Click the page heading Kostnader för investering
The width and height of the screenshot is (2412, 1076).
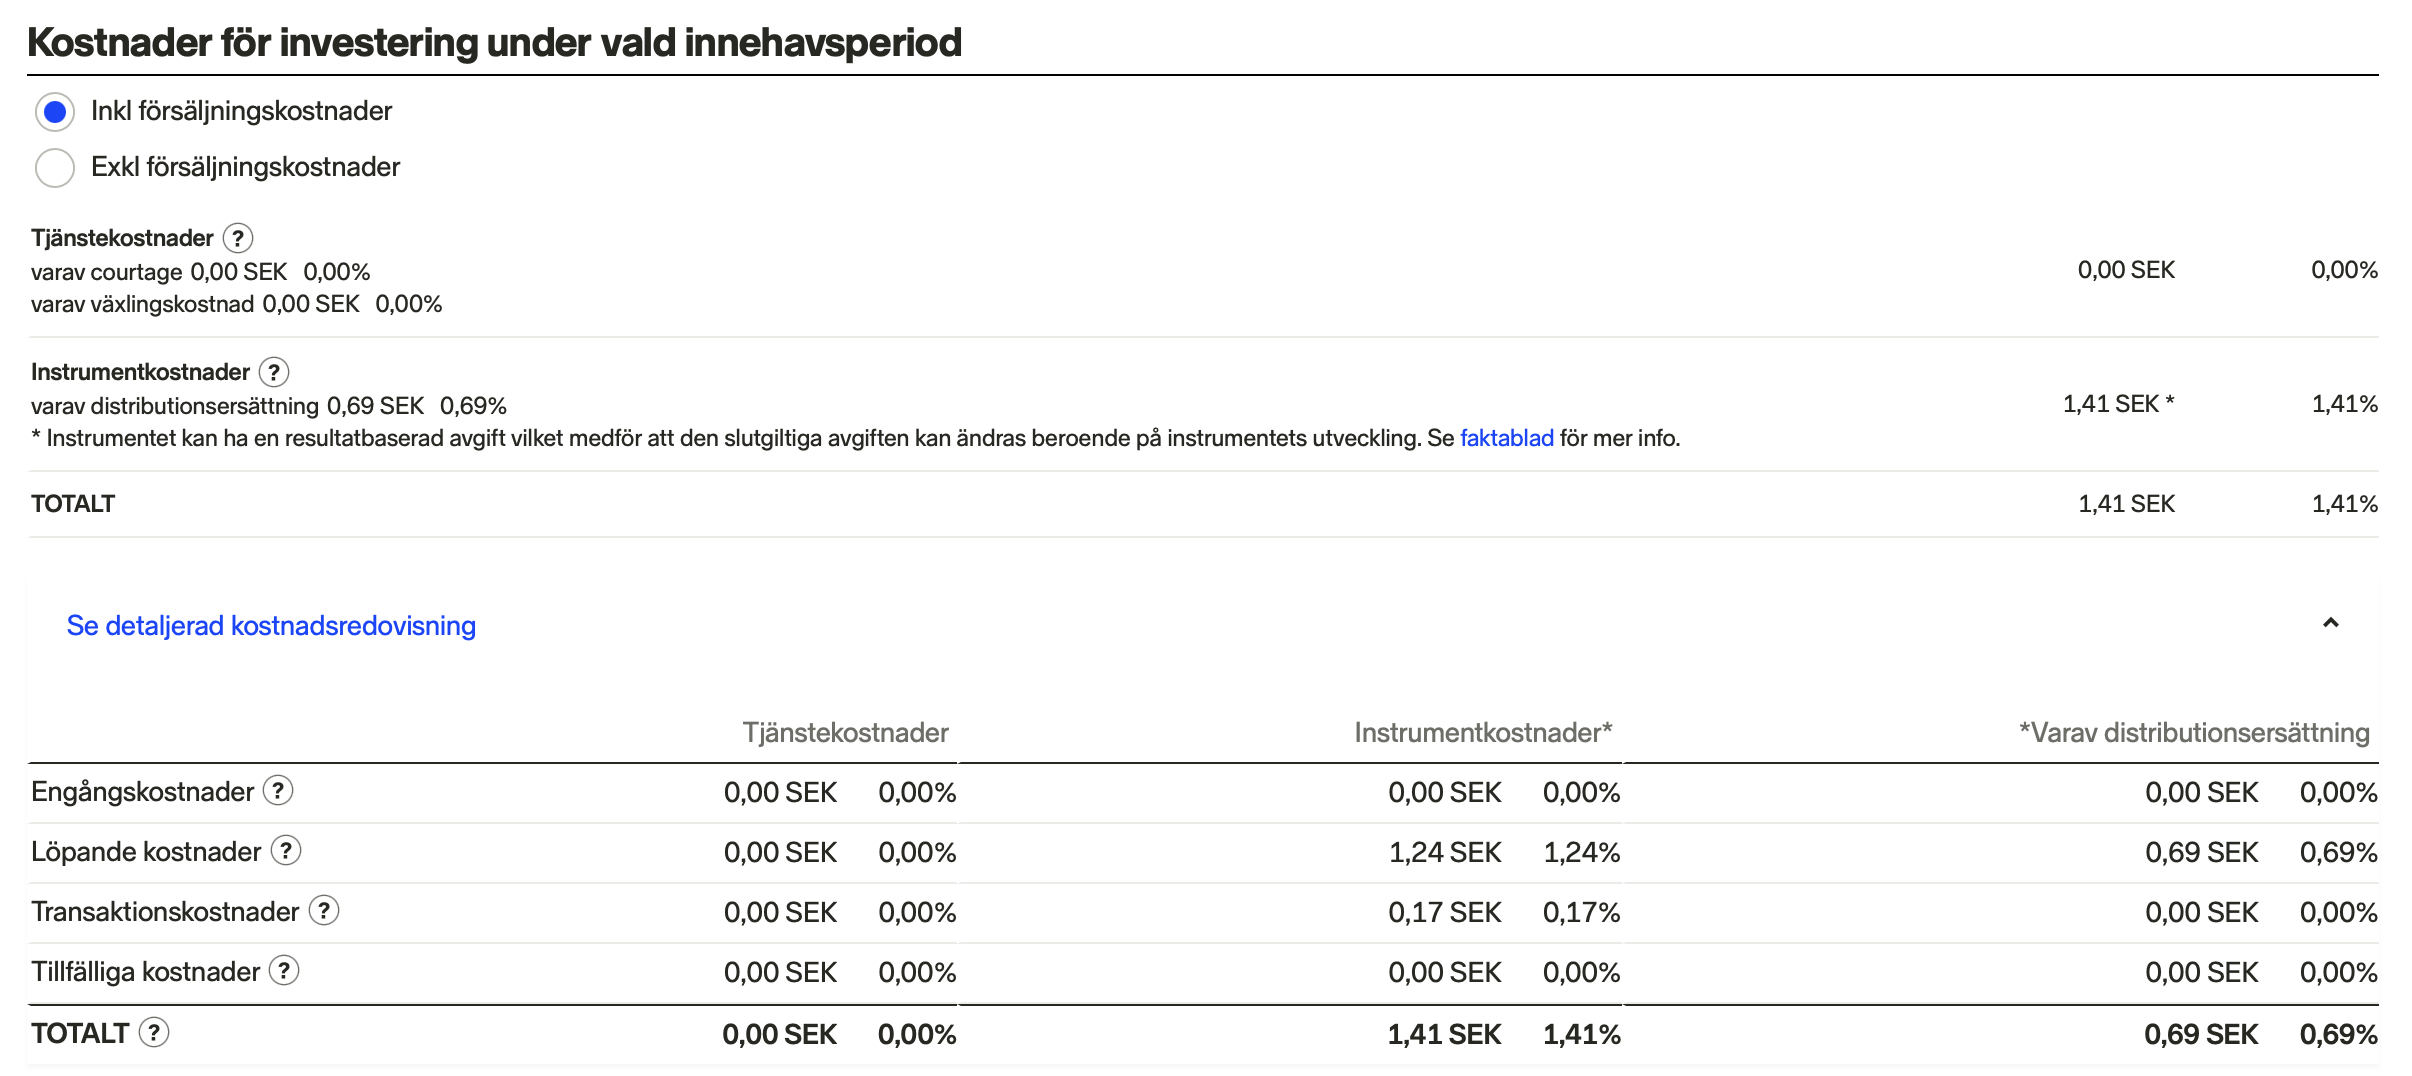(x=494, y=43)
